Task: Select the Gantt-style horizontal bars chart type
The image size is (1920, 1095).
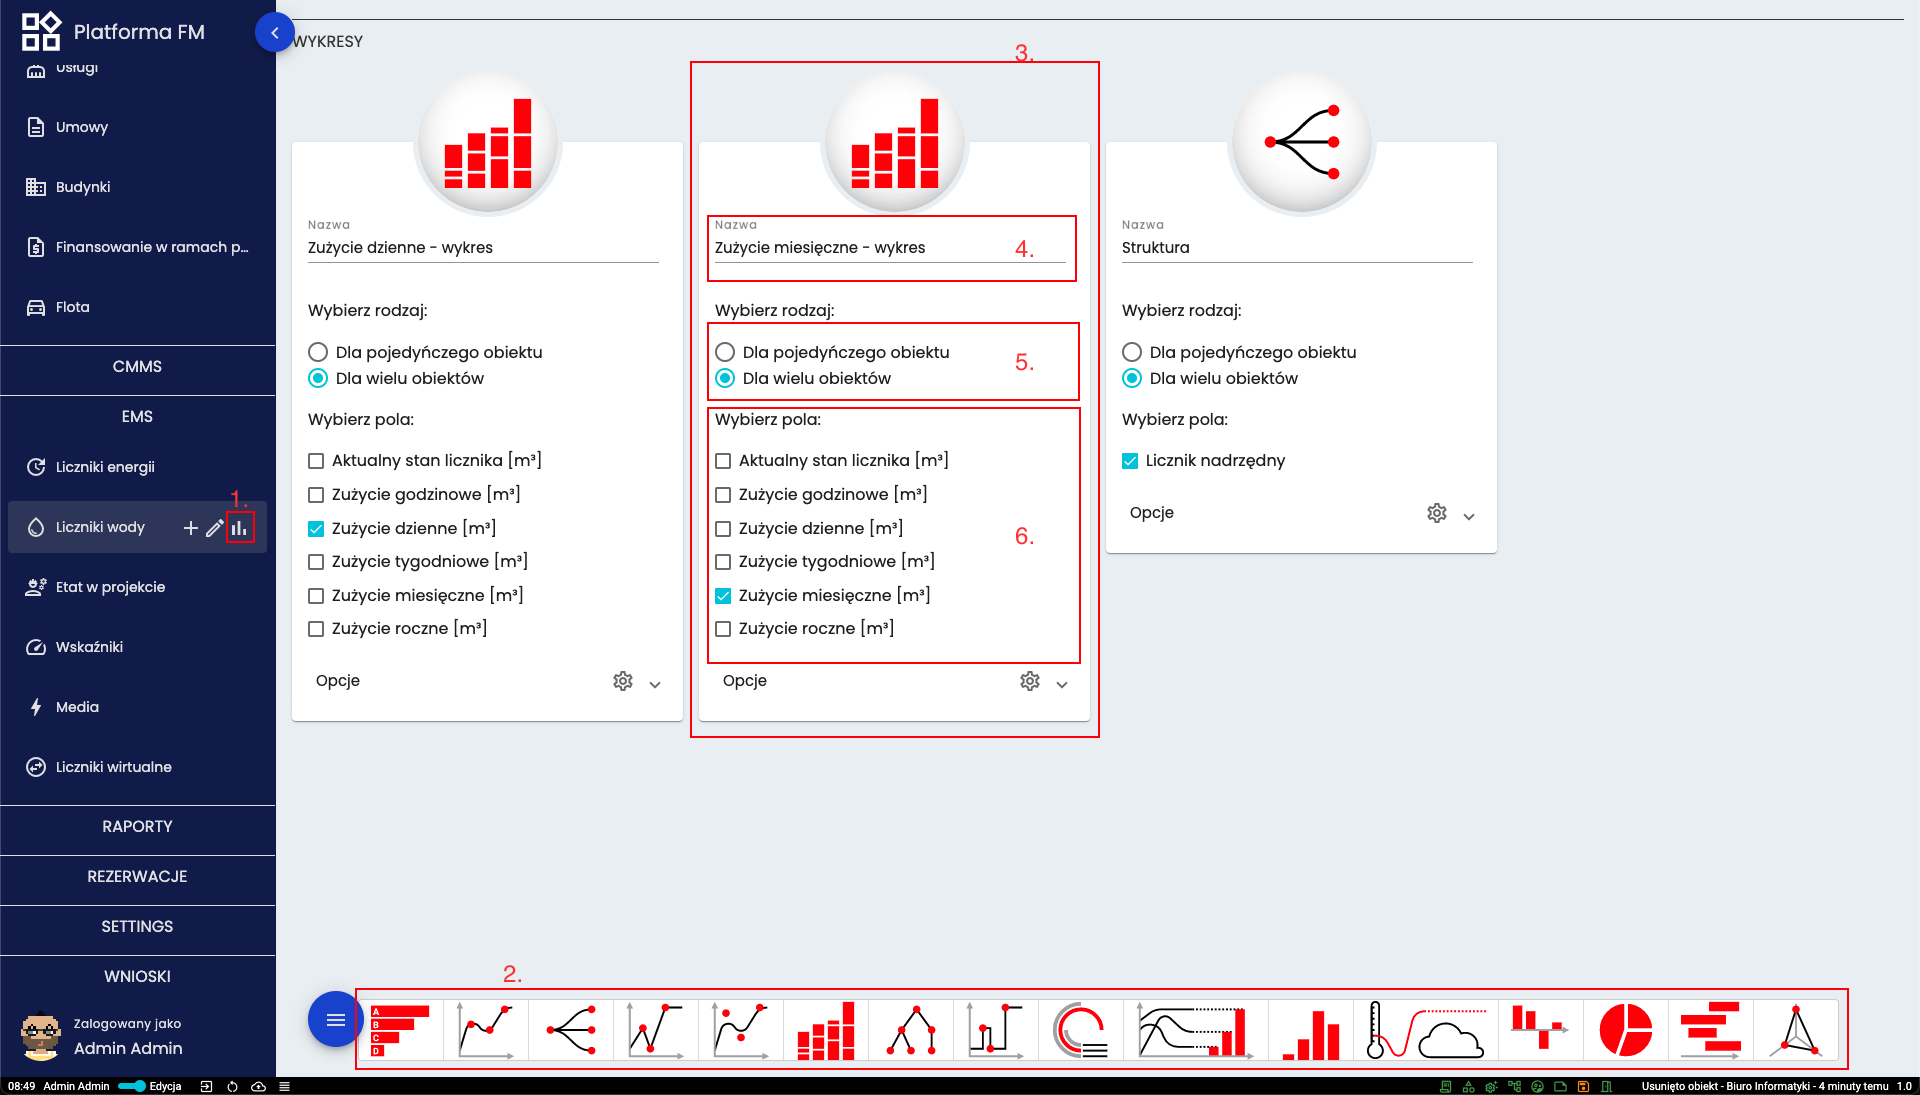Action: (x=1711, y=1031)
